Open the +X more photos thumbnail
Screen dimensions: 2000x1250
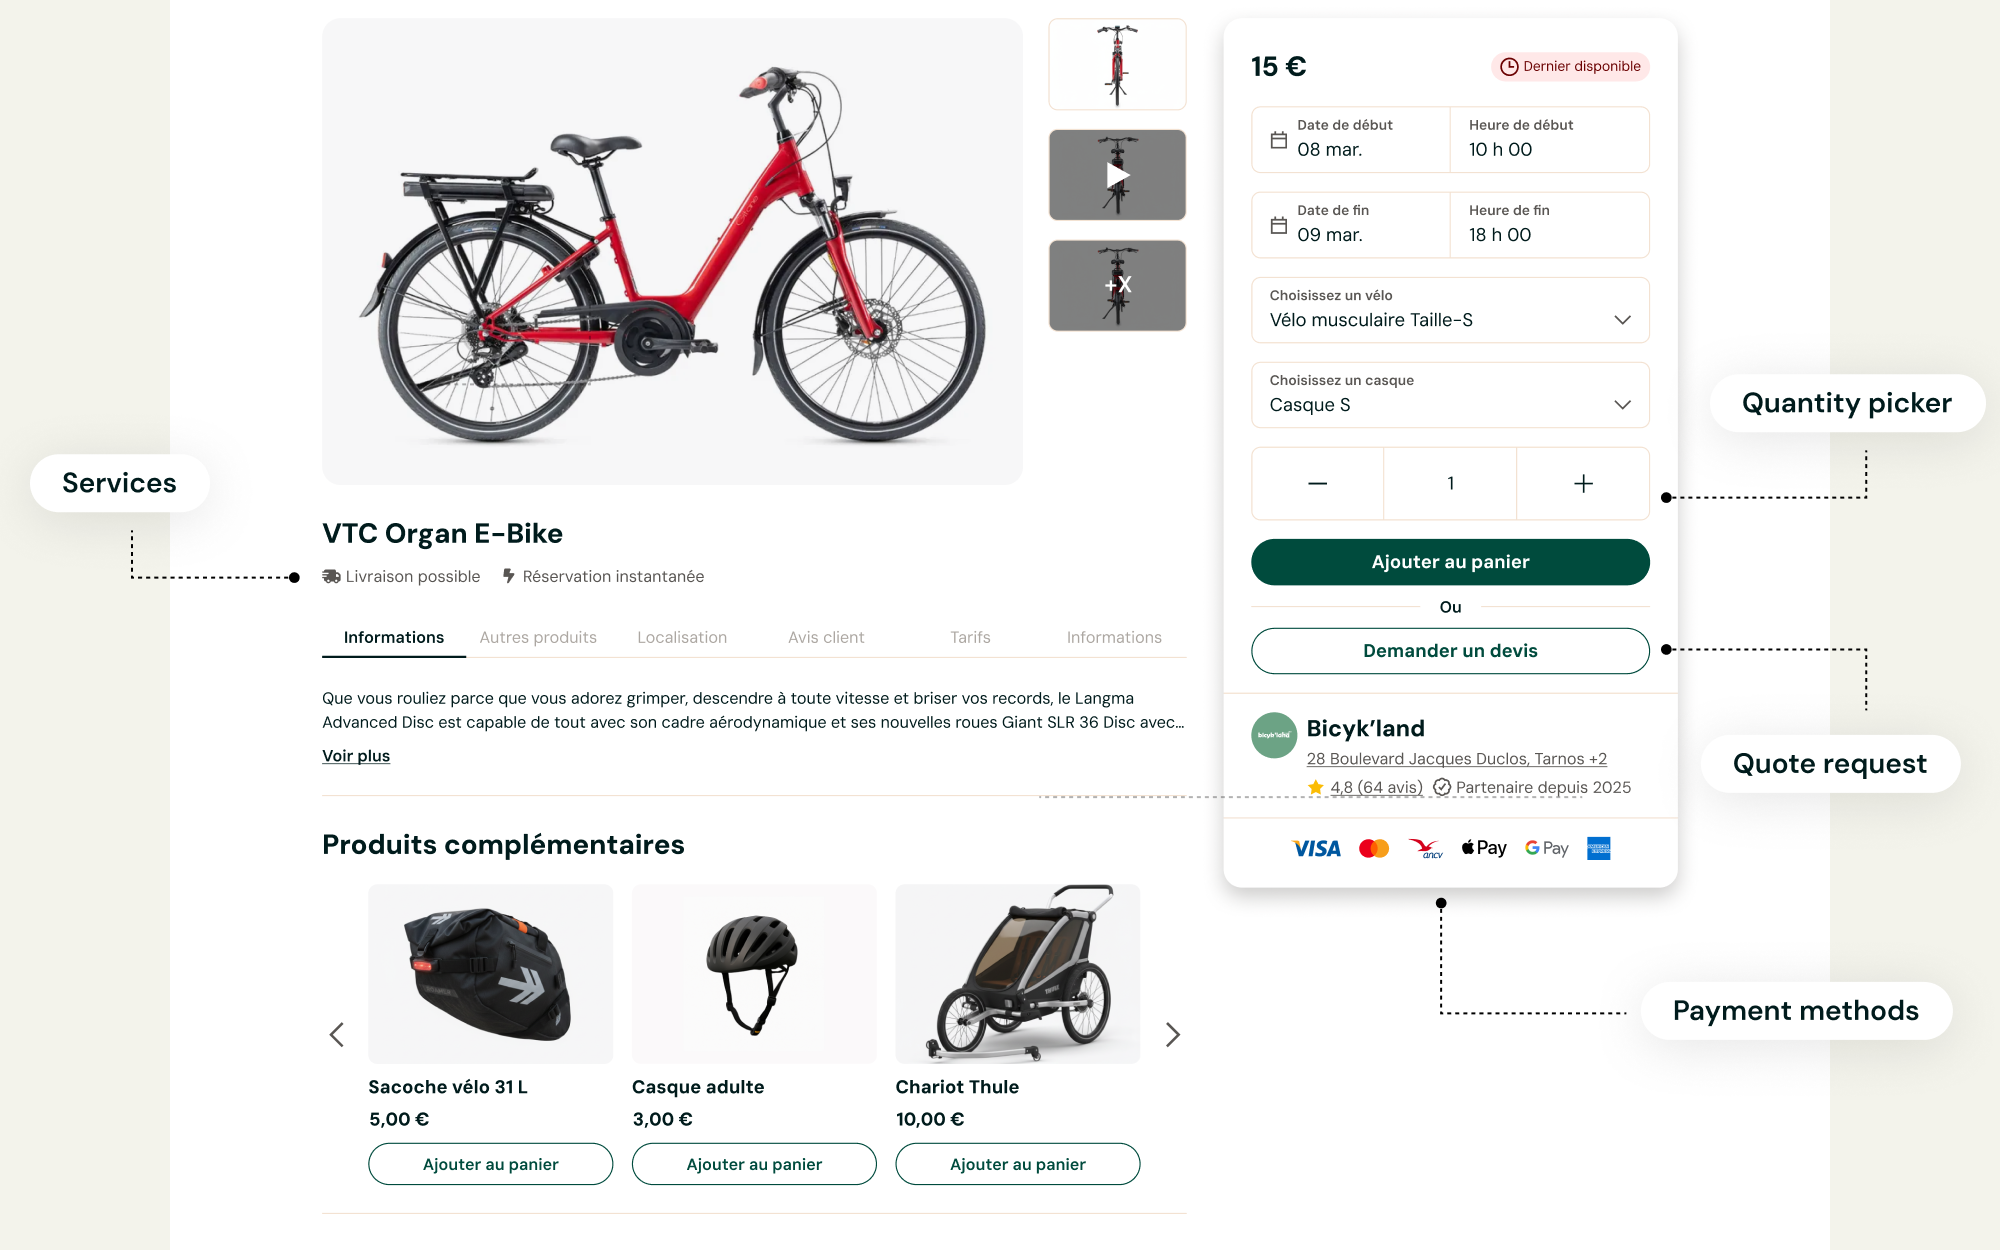coord(1117,285)
